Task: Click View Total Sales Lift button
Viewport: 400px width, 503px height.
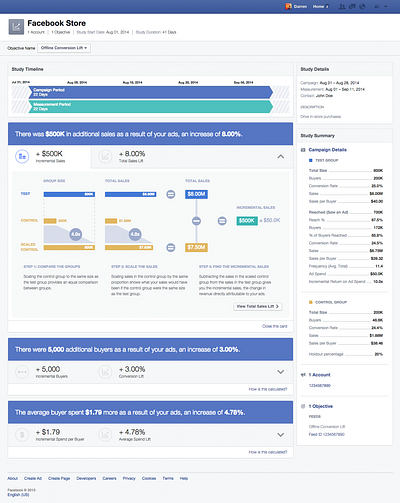Action: pos(258,306)
